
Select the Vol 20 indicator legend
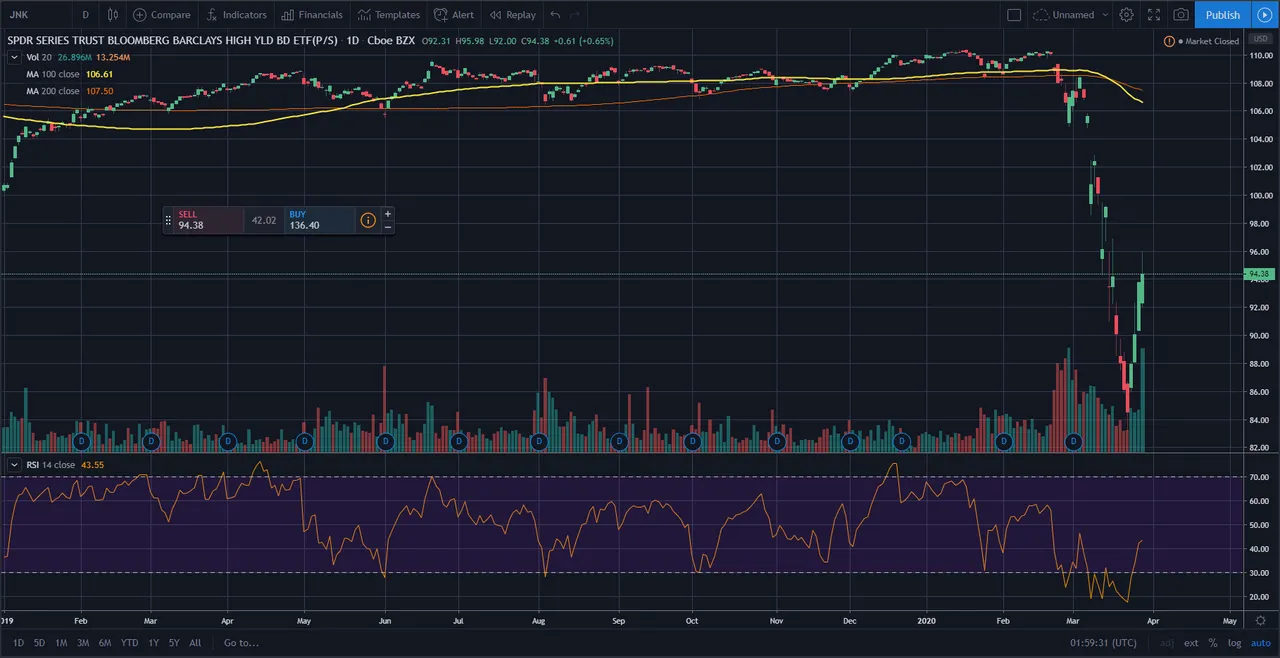[x=40, y=58]
